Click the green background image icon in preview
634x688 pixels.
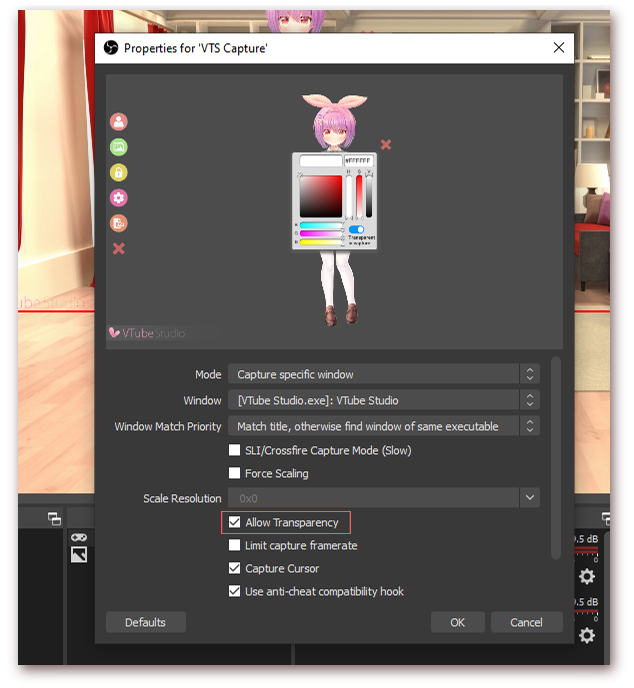[x=118, y=147]
